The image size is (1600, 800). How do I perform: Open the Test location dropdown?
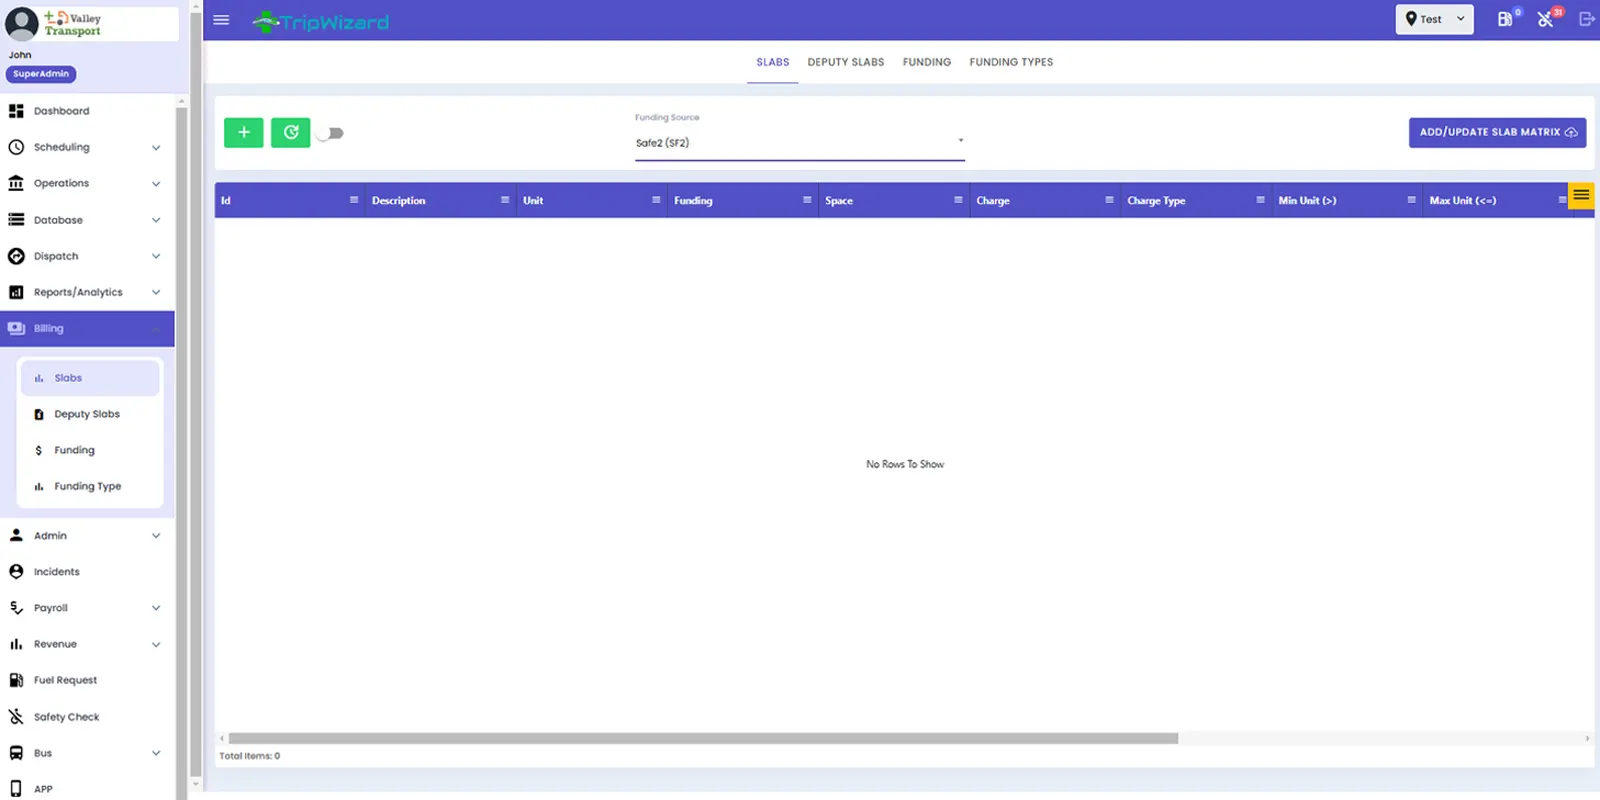(x=1434, y=19)
